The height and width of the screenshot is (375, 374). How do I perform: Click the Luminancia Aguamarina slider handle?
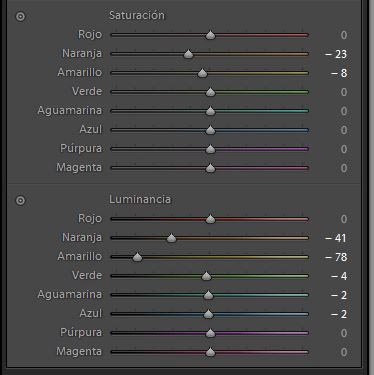pos(208,295)
